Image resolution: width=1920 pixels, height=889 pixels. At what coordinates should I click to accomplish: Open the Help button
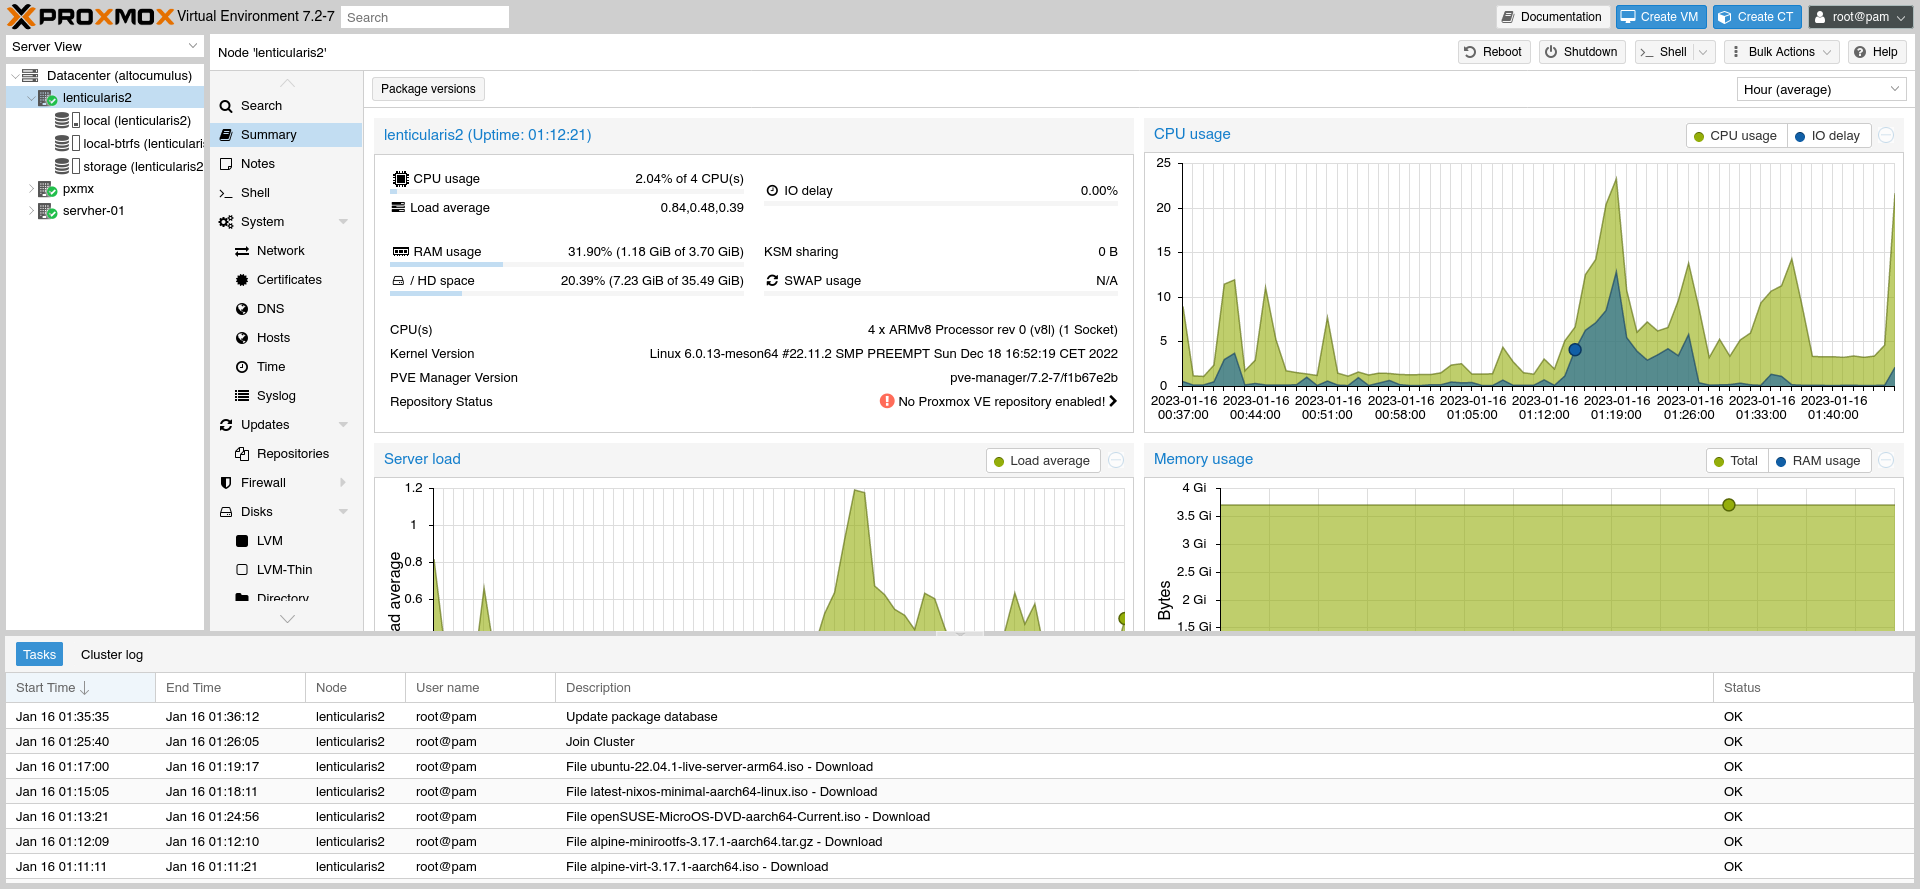coord(1876,52)
